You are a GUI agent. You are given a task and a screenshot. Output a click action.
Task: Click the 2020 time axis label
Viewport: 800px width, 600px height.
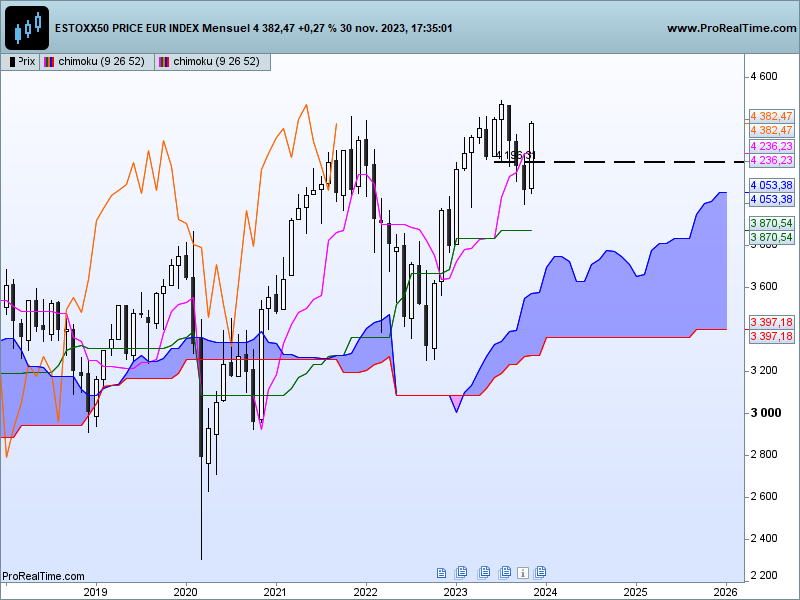(185, 592)
